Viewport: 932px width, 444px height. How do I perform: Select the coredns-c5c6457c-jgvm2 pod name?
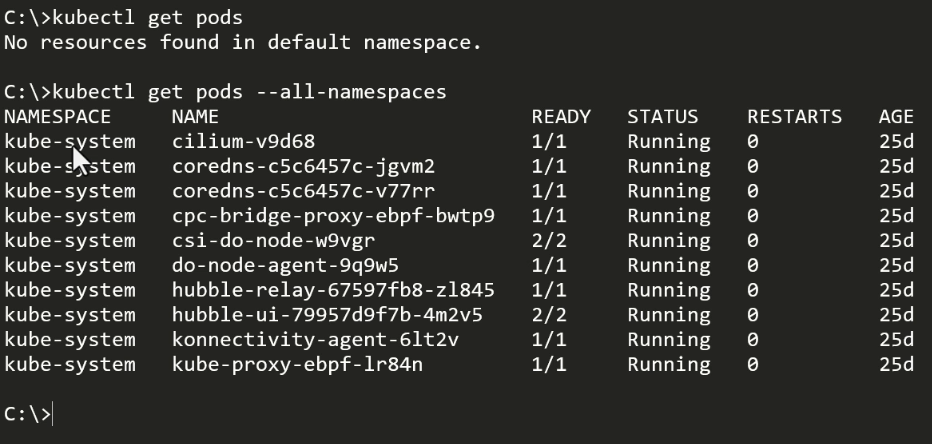[x=303, y=166]
